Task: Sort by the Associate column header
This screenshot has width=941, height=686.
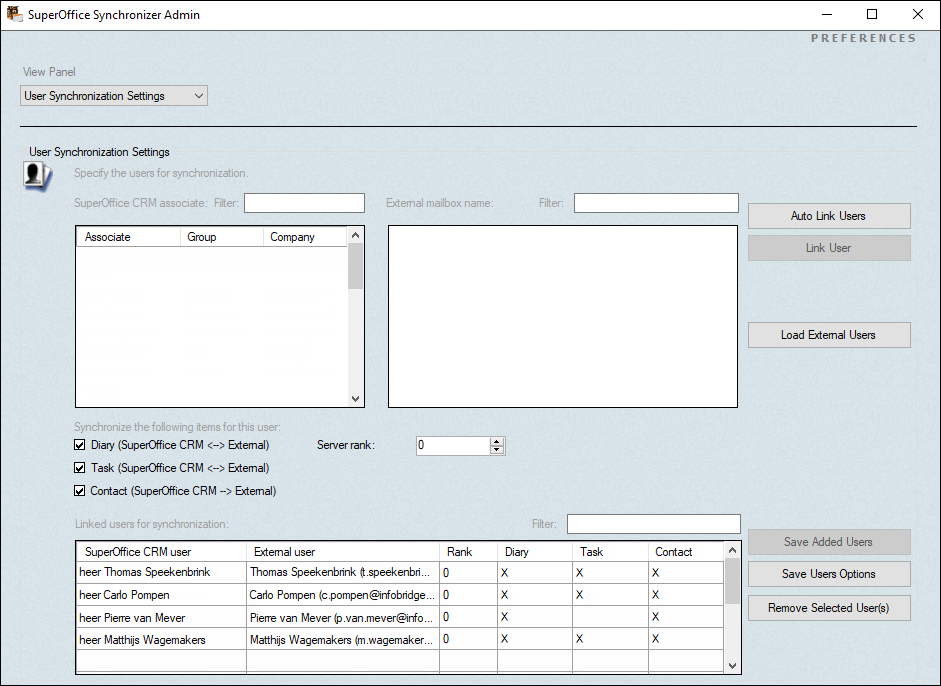Action: tap(128, 237)
